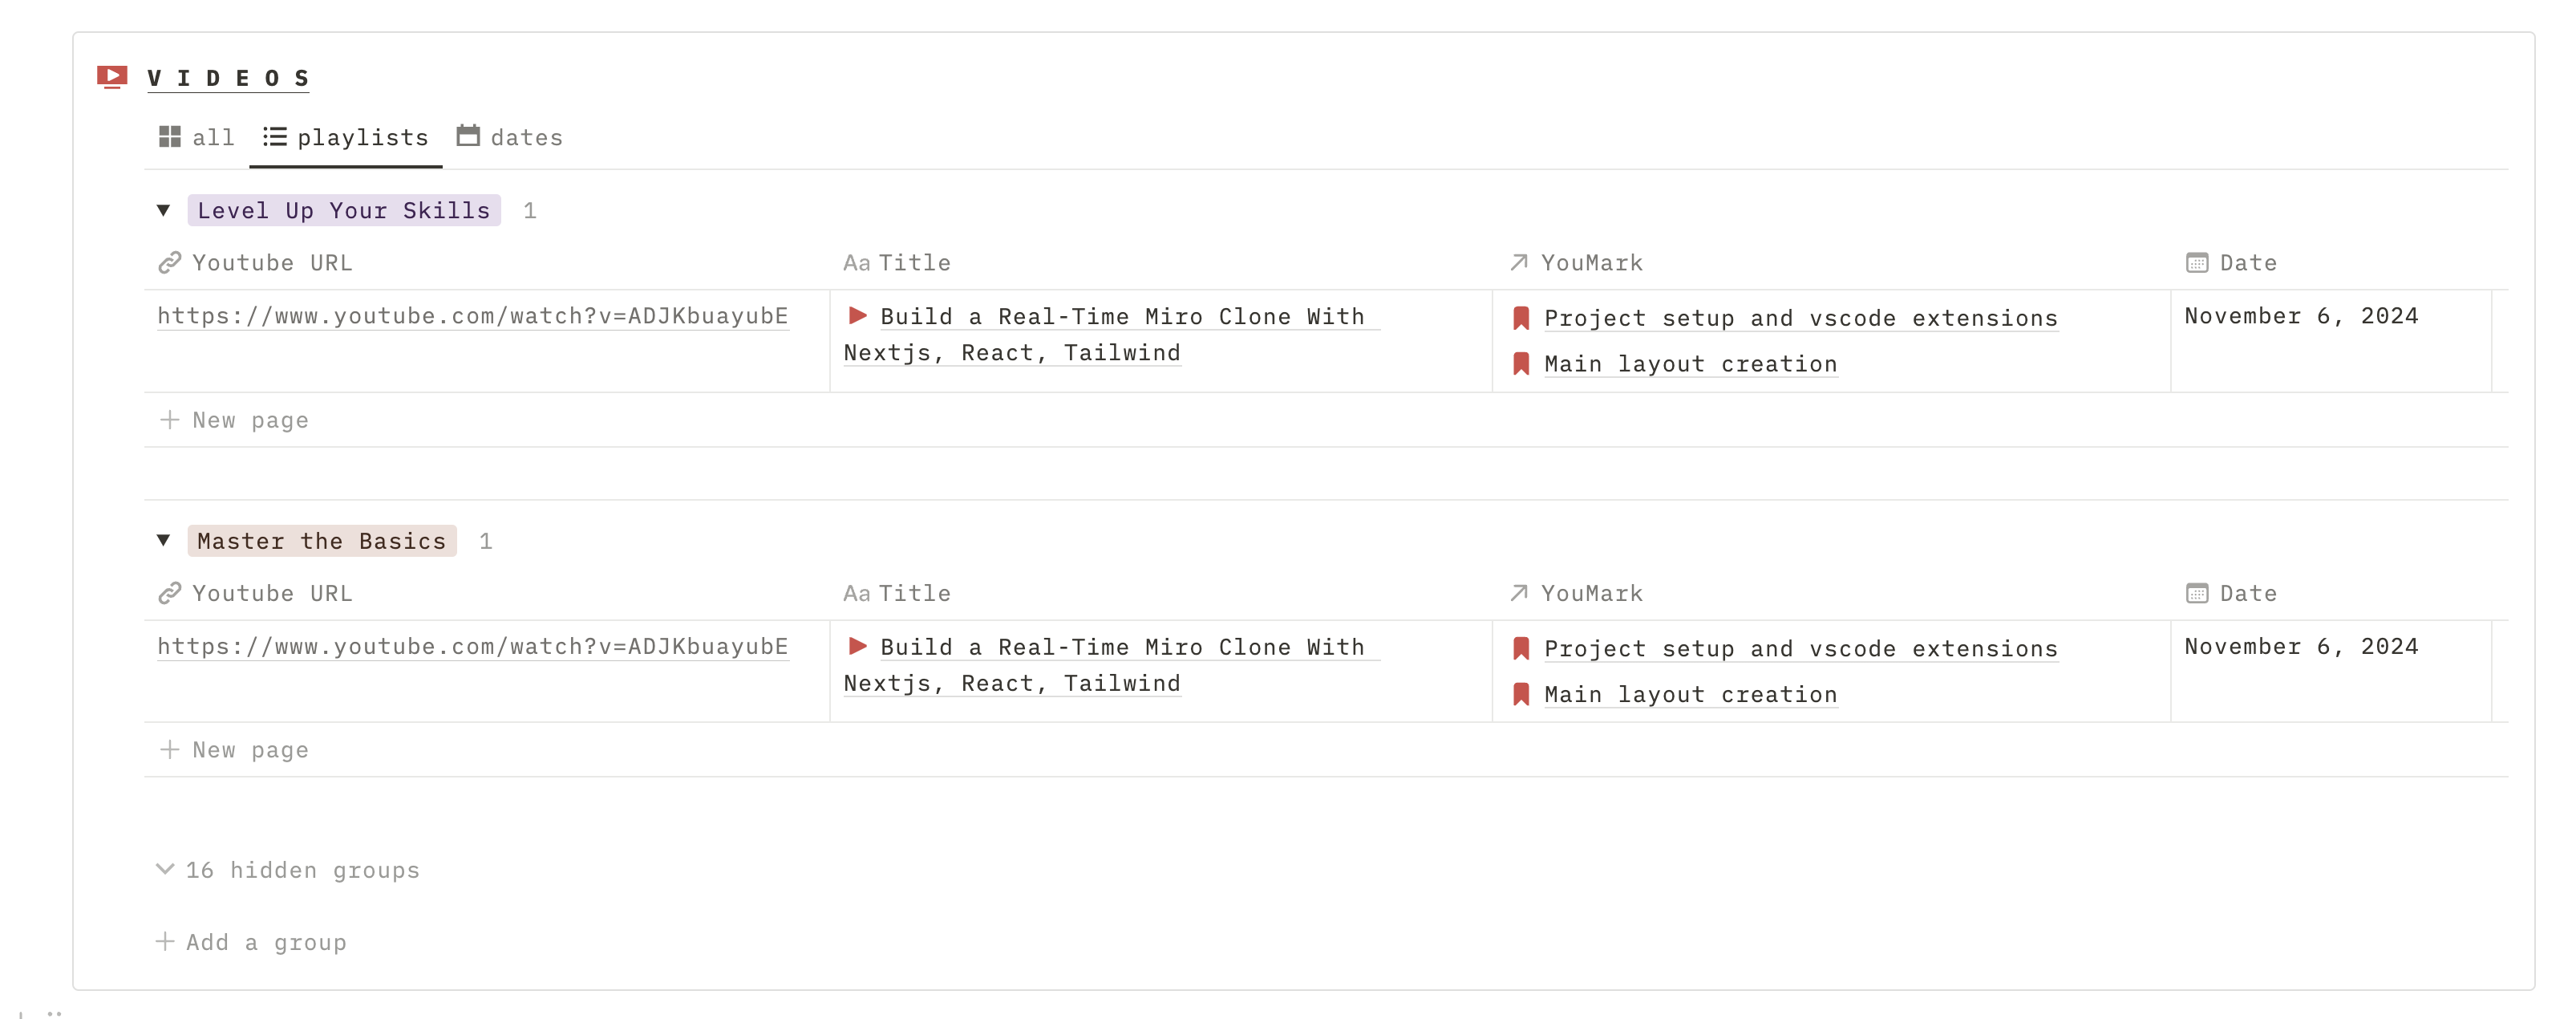The width and height of the screenshot is (2576, 1019).
Task: Click the red play icon in the Master the Basics row title
Action: pos(858,646)
